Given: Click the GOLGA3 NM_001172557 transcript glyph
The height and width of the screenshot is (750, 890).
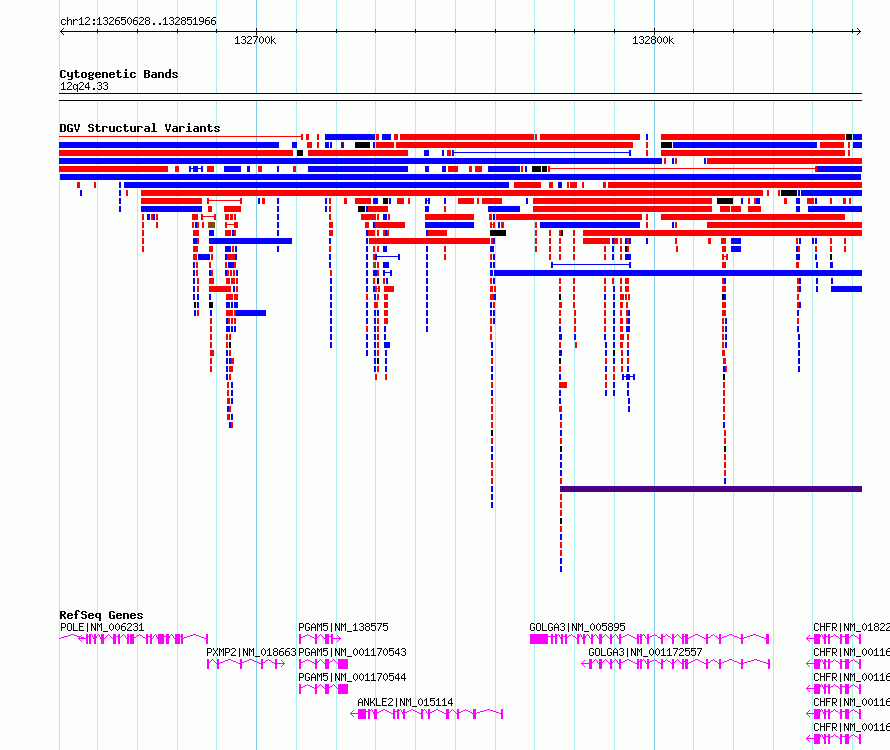Looking at the screenshot, I should pos(675,664).
